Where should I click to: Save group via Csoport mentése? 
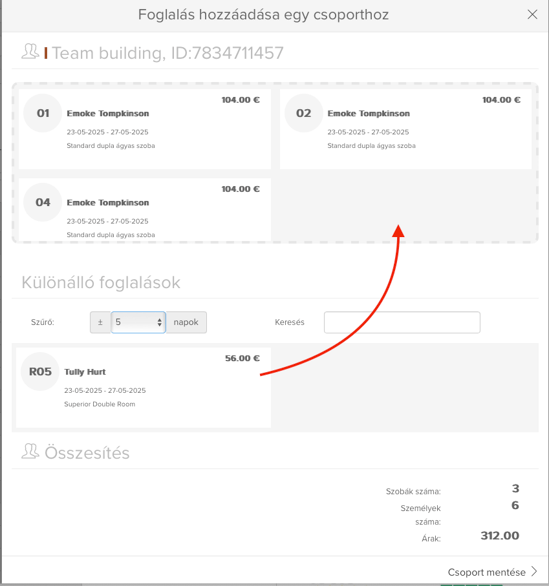tap(487, 572)
